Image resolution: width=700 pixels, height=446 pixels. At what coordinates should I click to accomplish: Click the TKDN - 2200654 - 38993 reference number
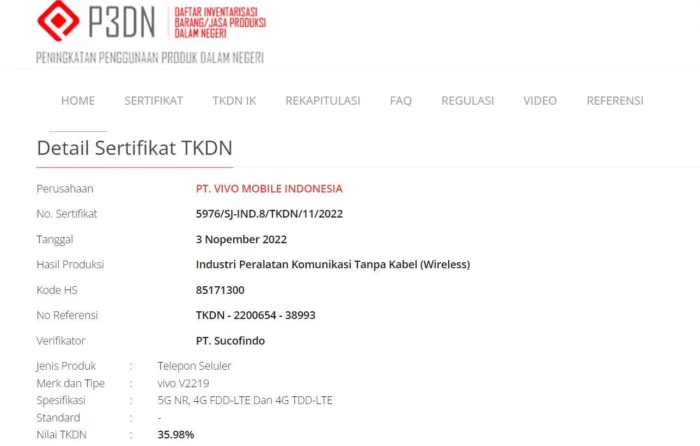pyautogui.click(x=255, y=315)
